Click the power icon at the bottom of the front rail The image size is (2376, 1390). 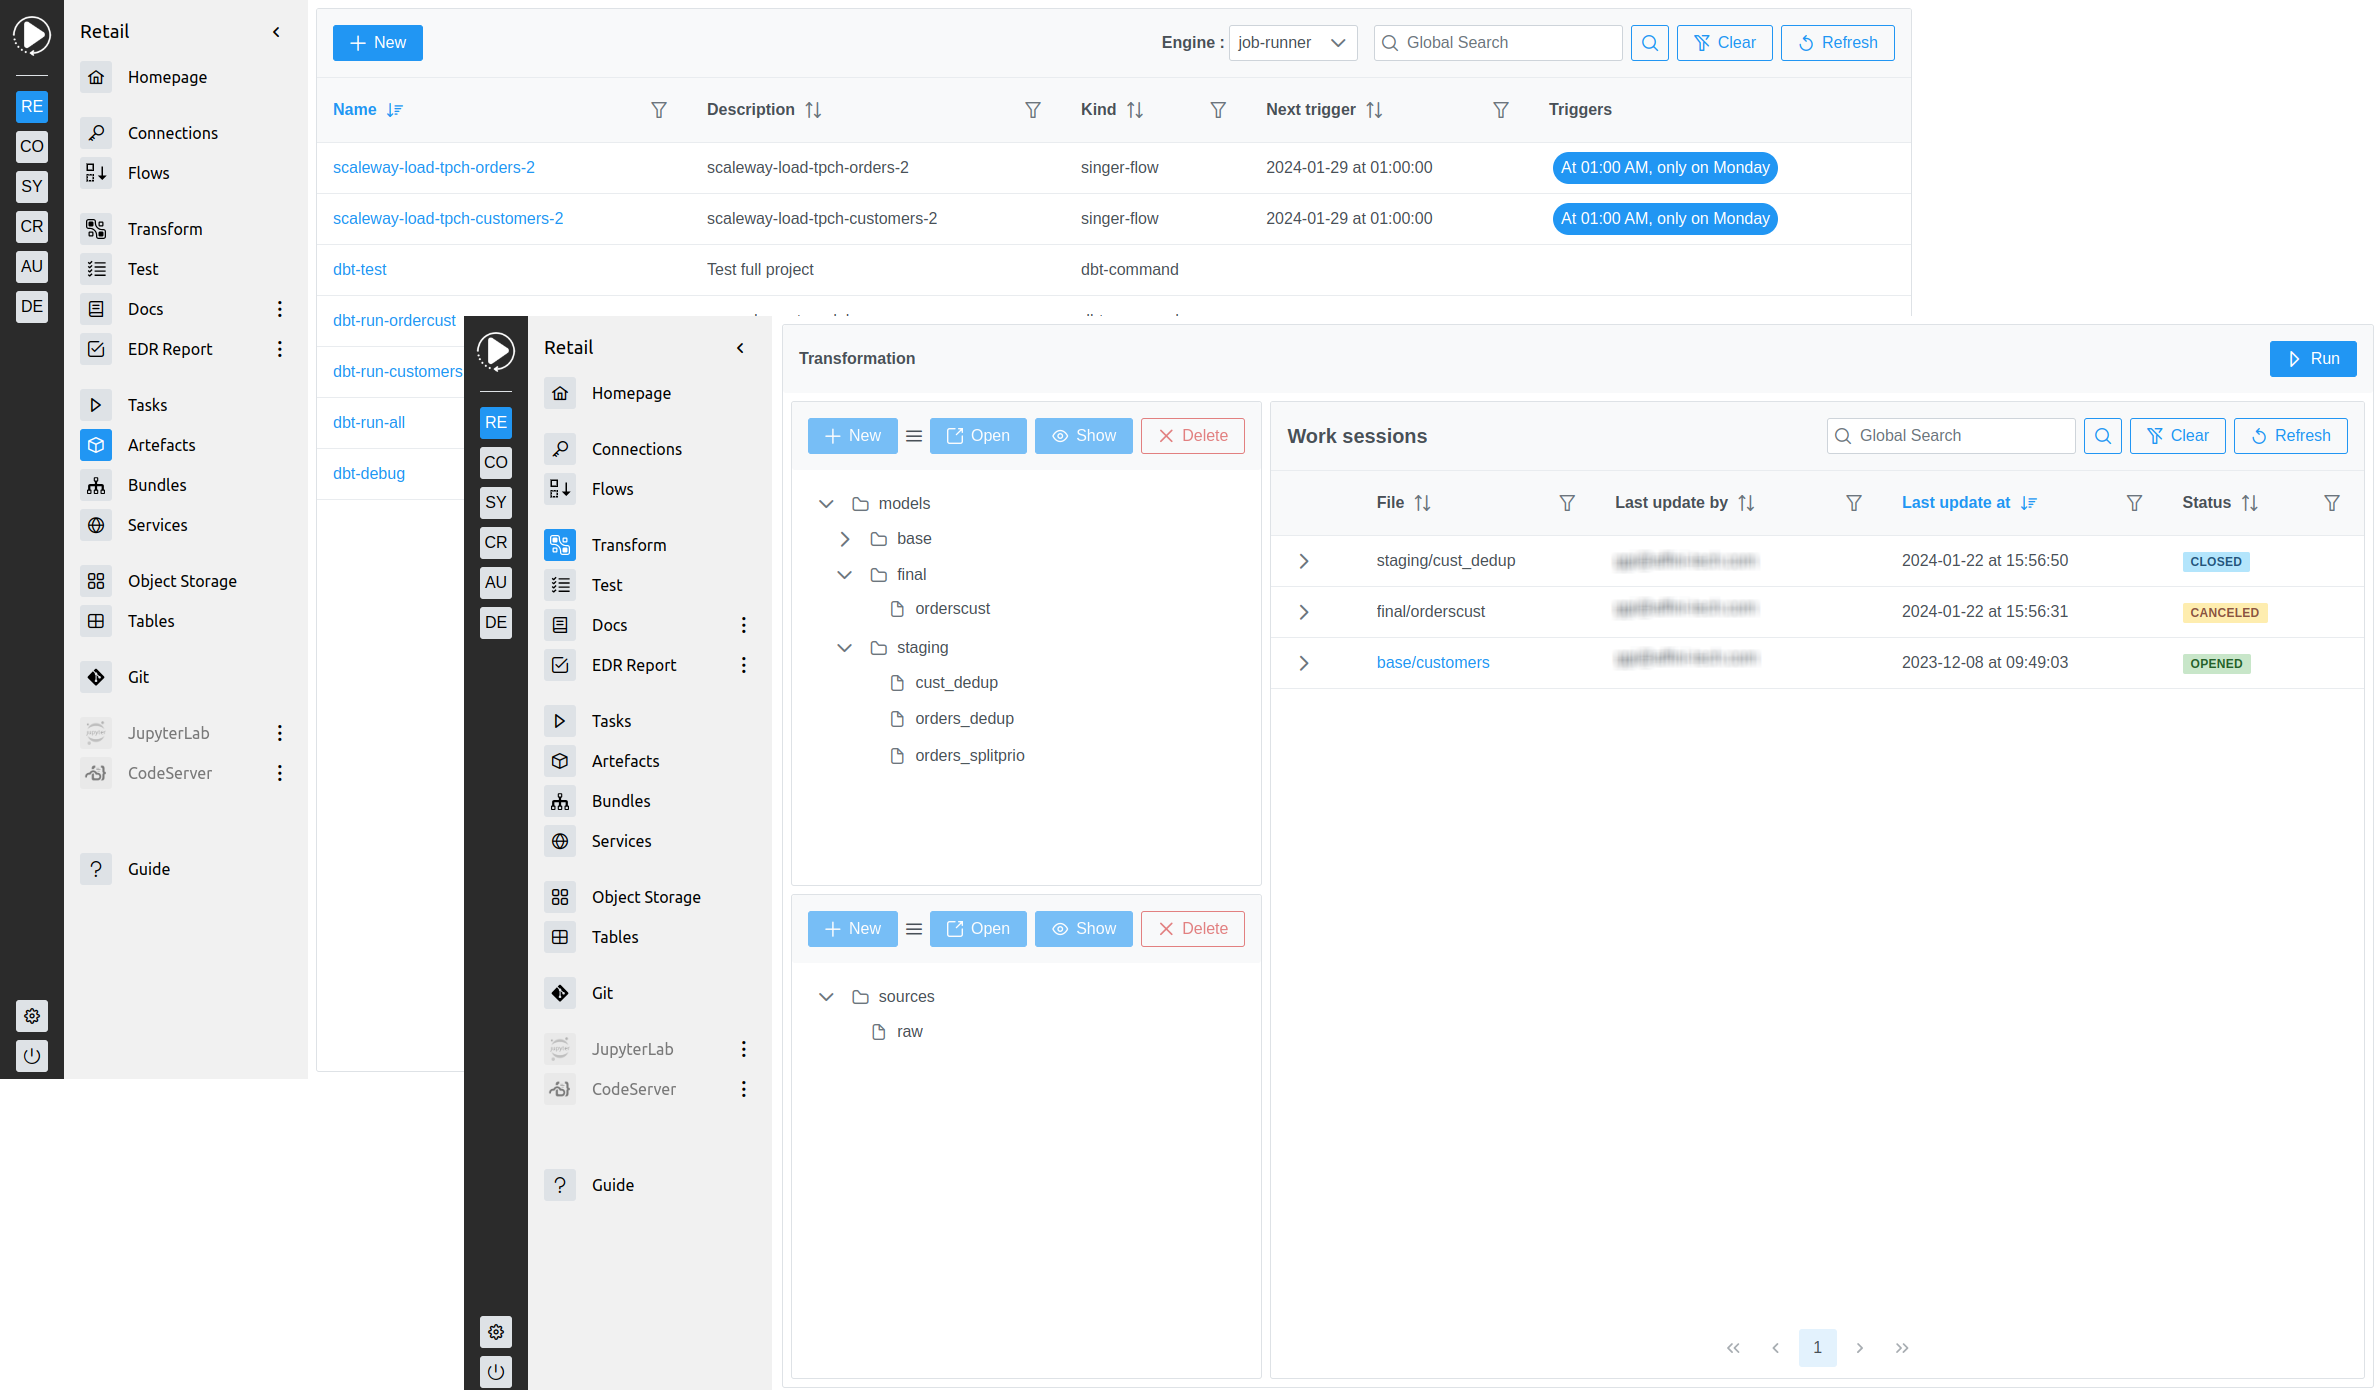[496, 1371]
